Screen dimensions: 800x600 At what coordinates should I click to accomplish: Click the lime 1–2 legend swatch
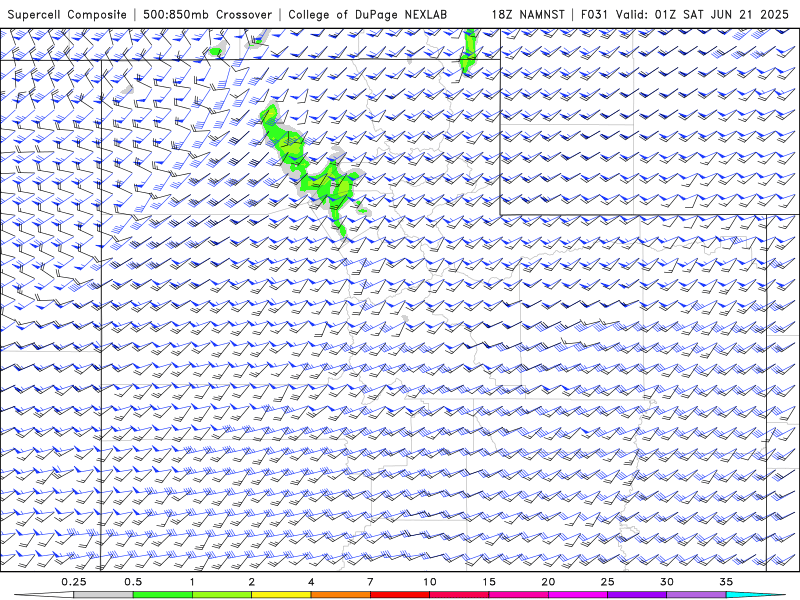221,595
